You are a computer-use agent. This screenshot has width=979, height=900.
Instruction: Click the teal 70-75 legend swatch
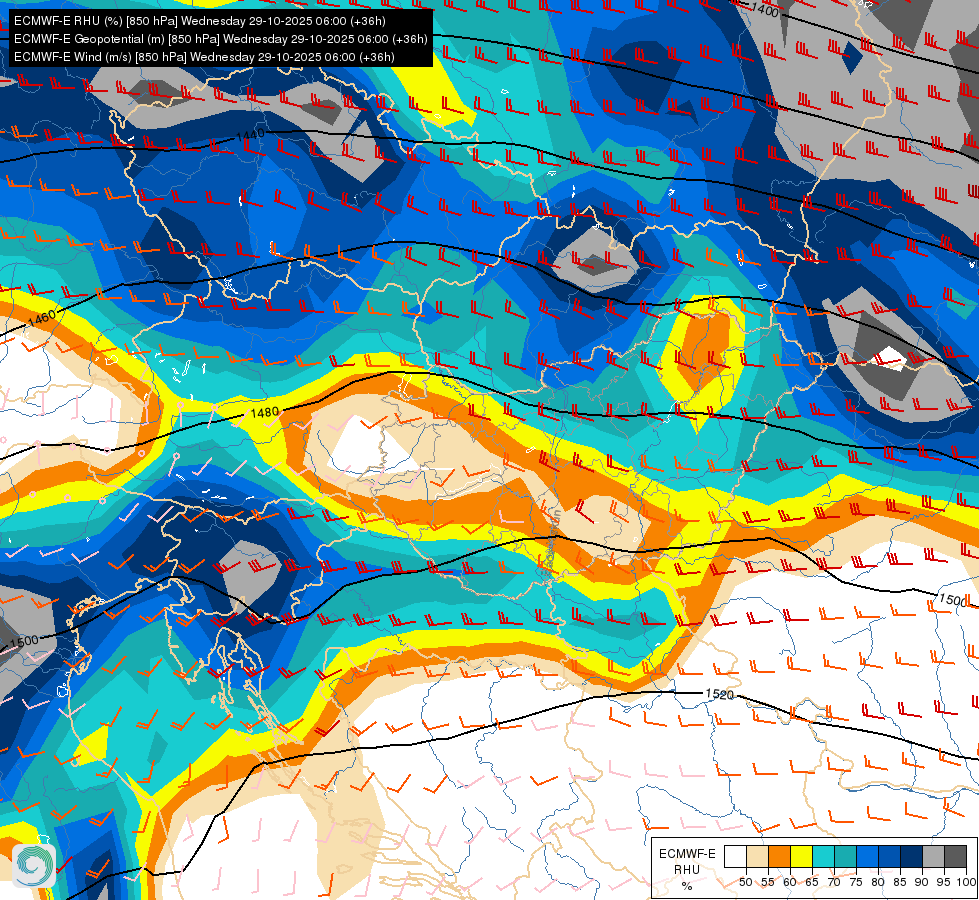[845, 856]
